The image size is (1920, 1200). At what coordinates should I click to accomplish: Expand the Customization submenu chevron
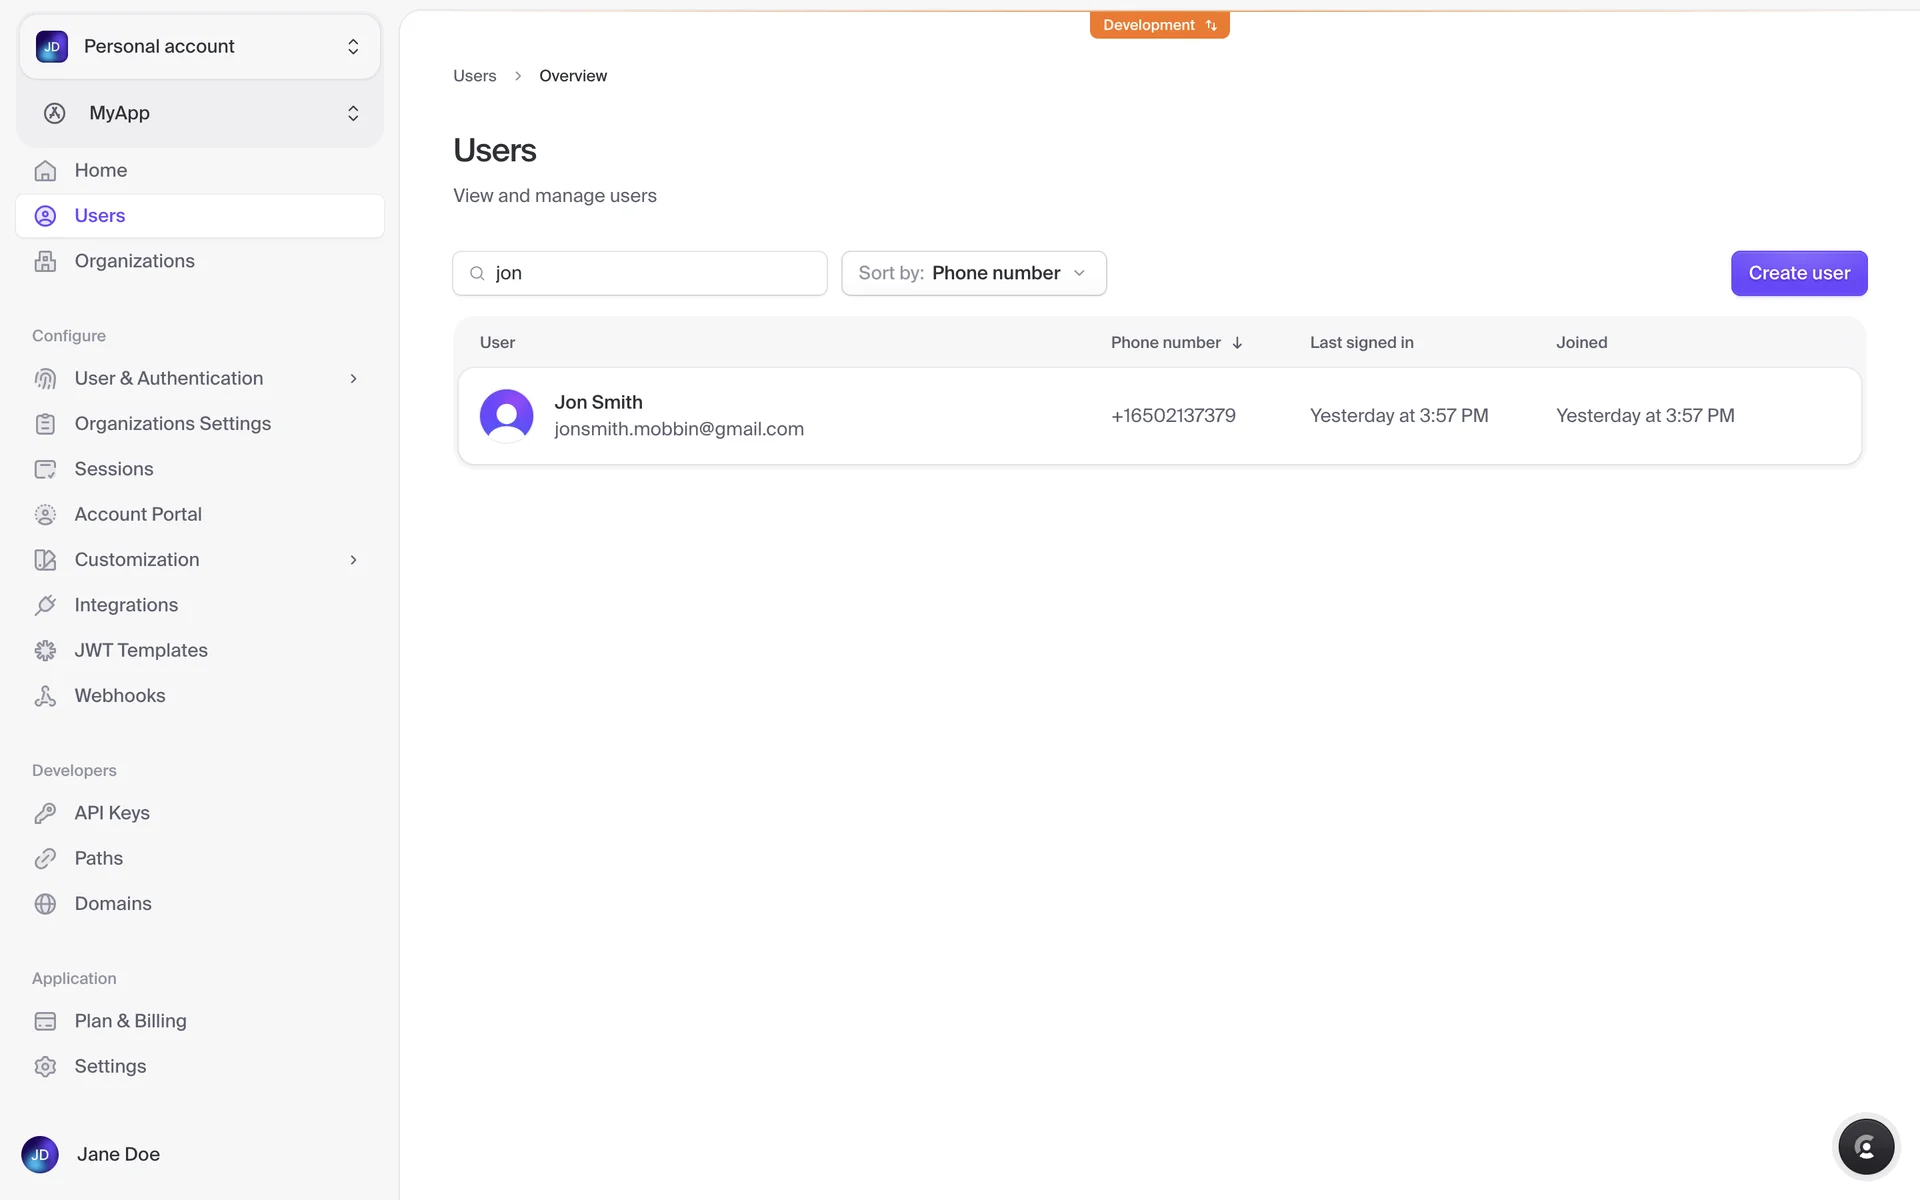pyautogui.click(x=353, y=560)
